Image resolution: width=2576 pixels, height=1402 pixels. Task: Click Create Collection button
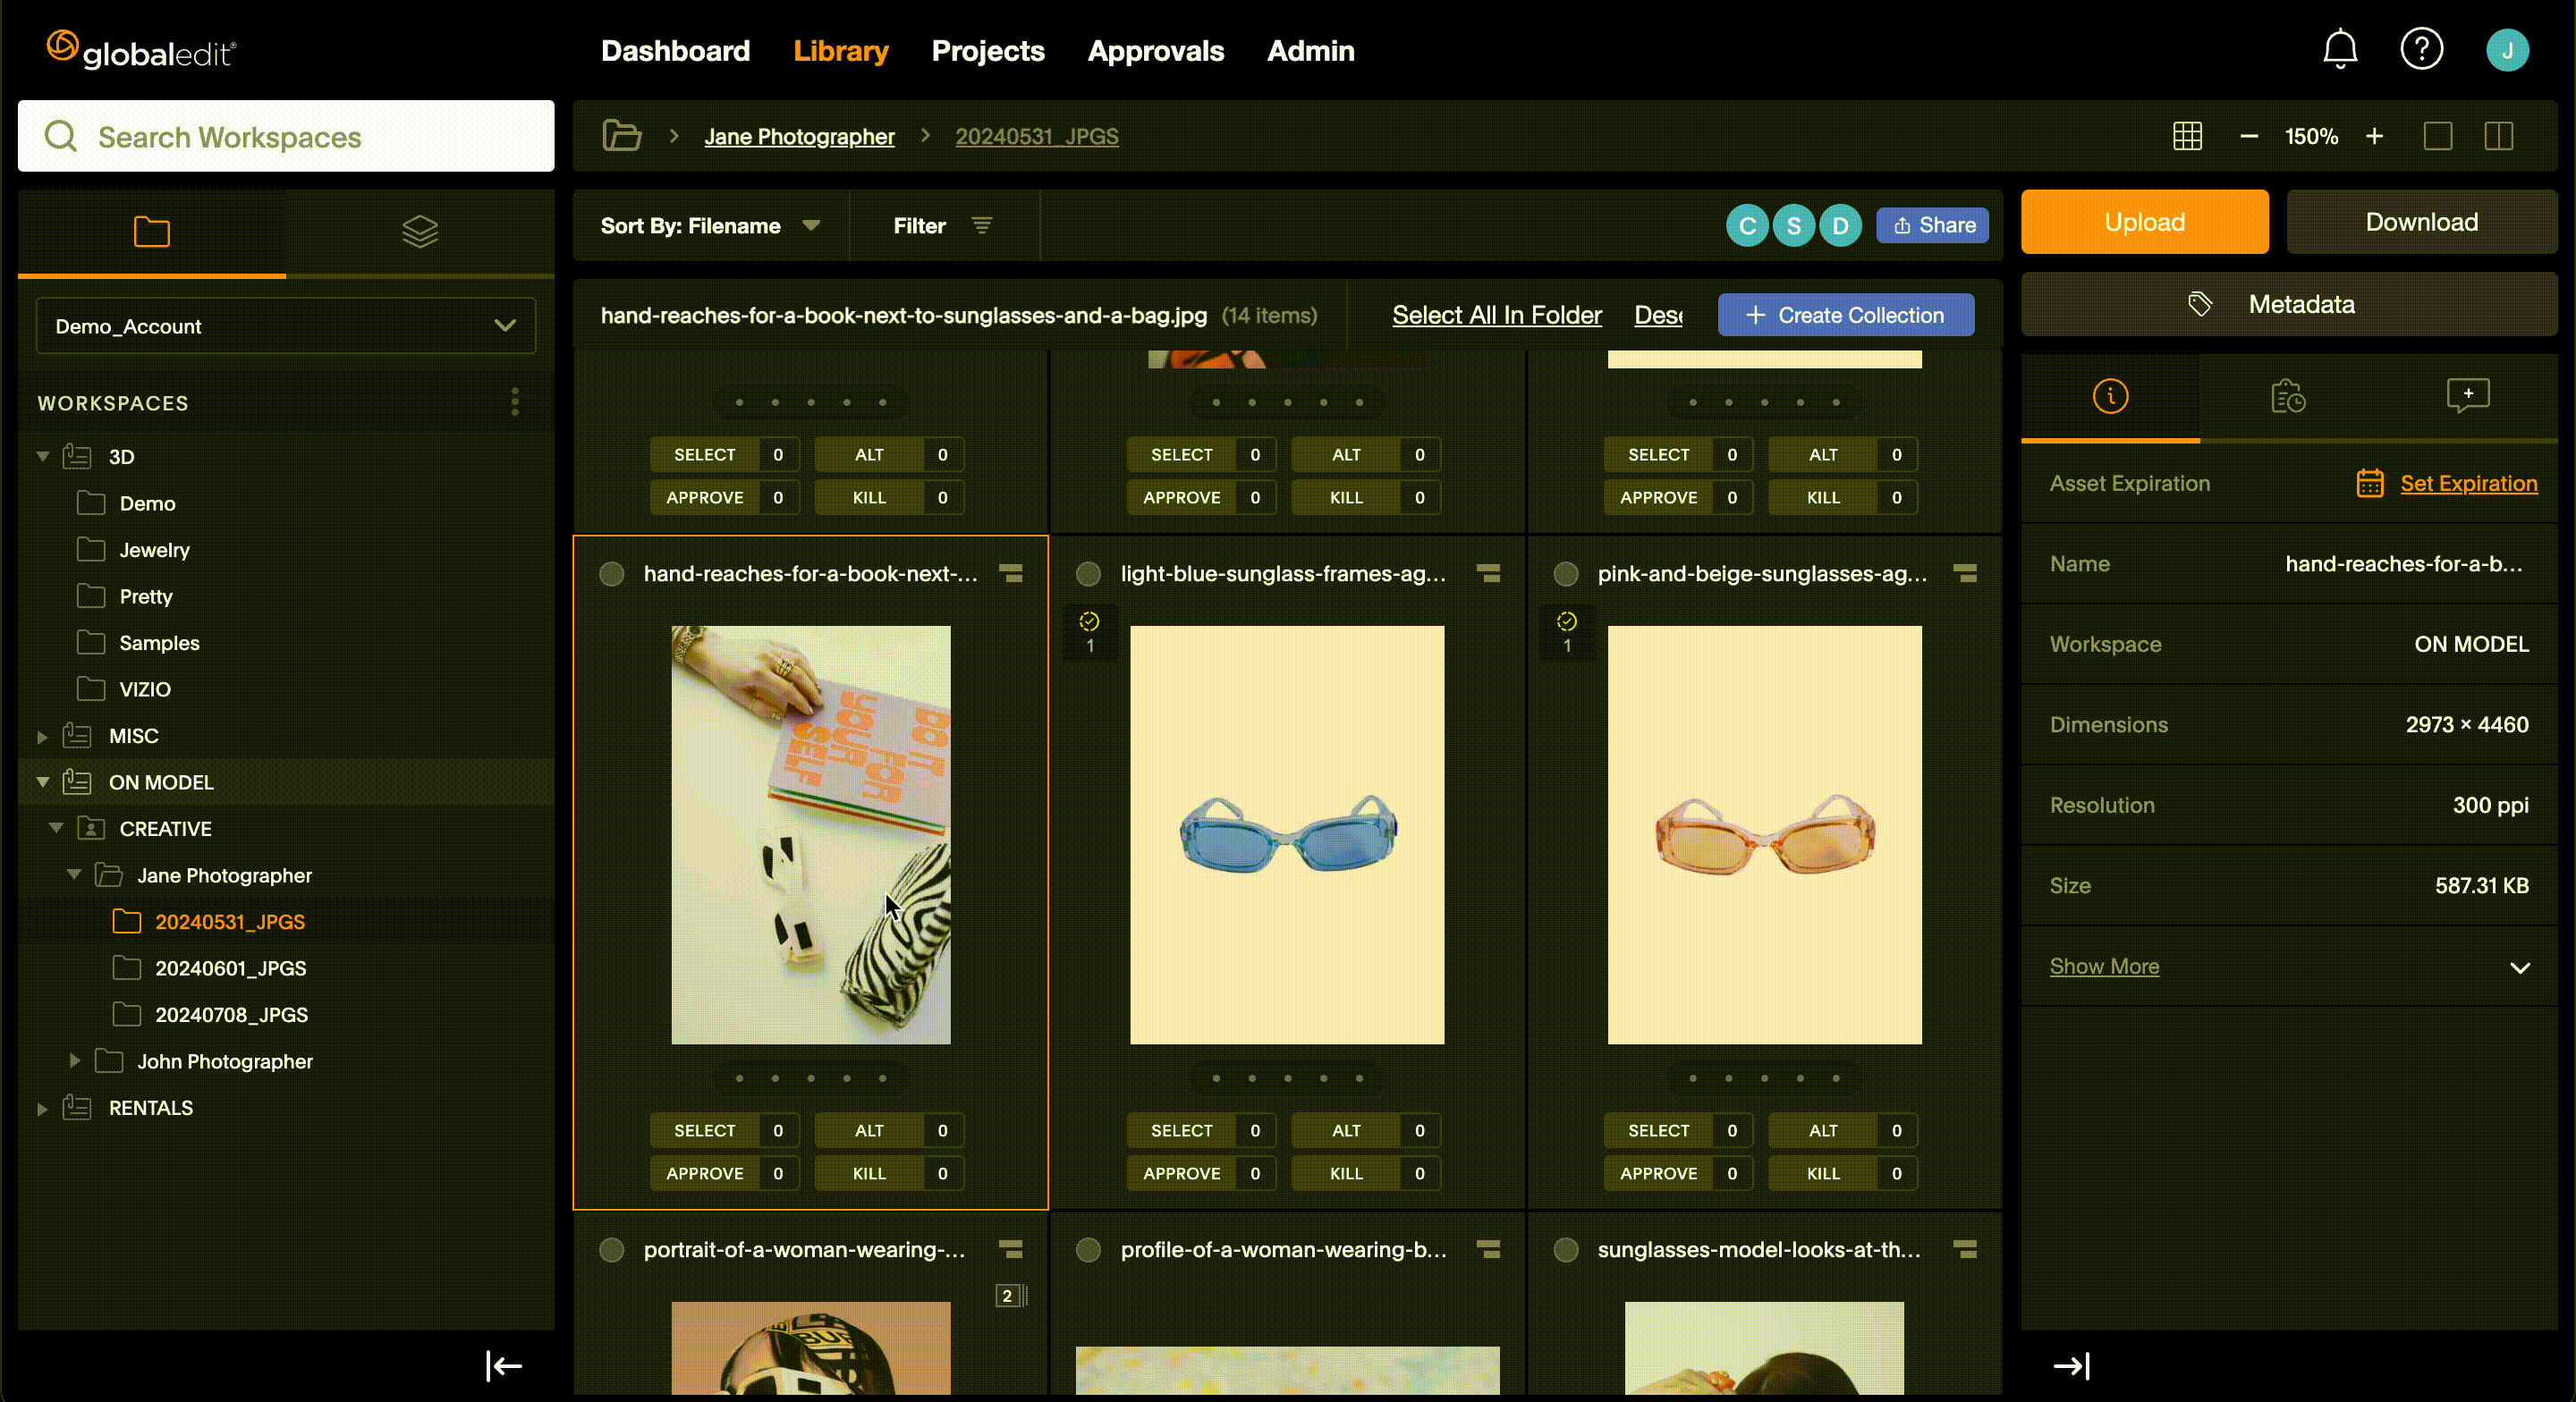pos(1845,315)
